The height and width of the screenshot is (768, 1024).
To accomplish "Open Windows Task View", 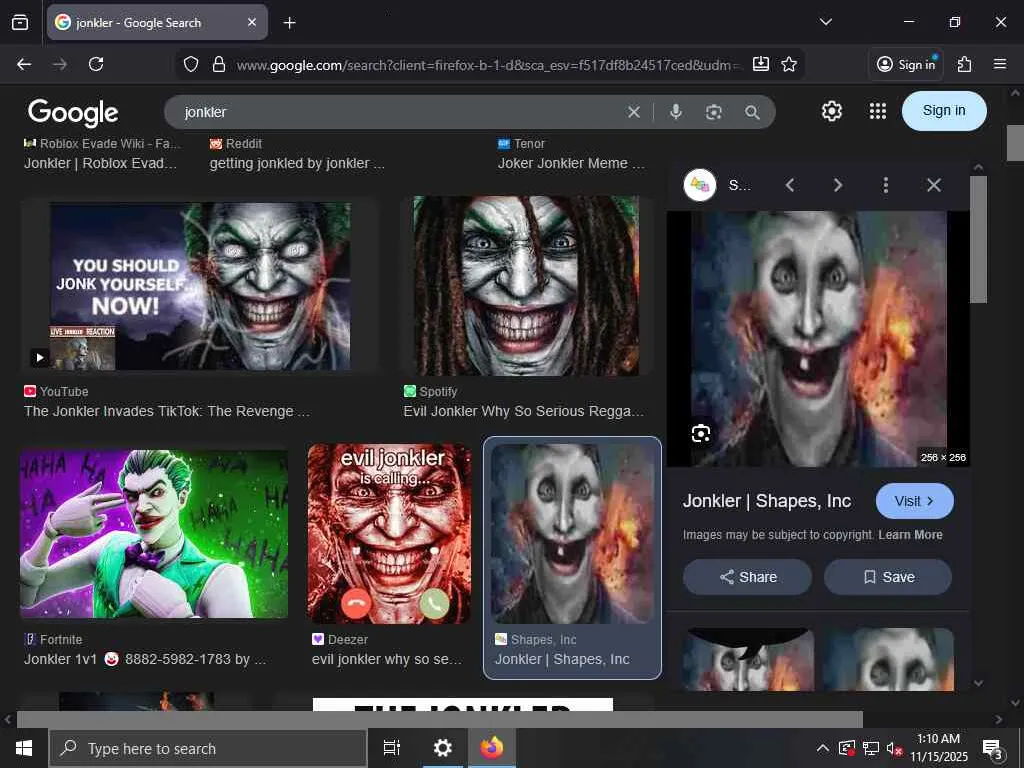I will tap(392, 748).
